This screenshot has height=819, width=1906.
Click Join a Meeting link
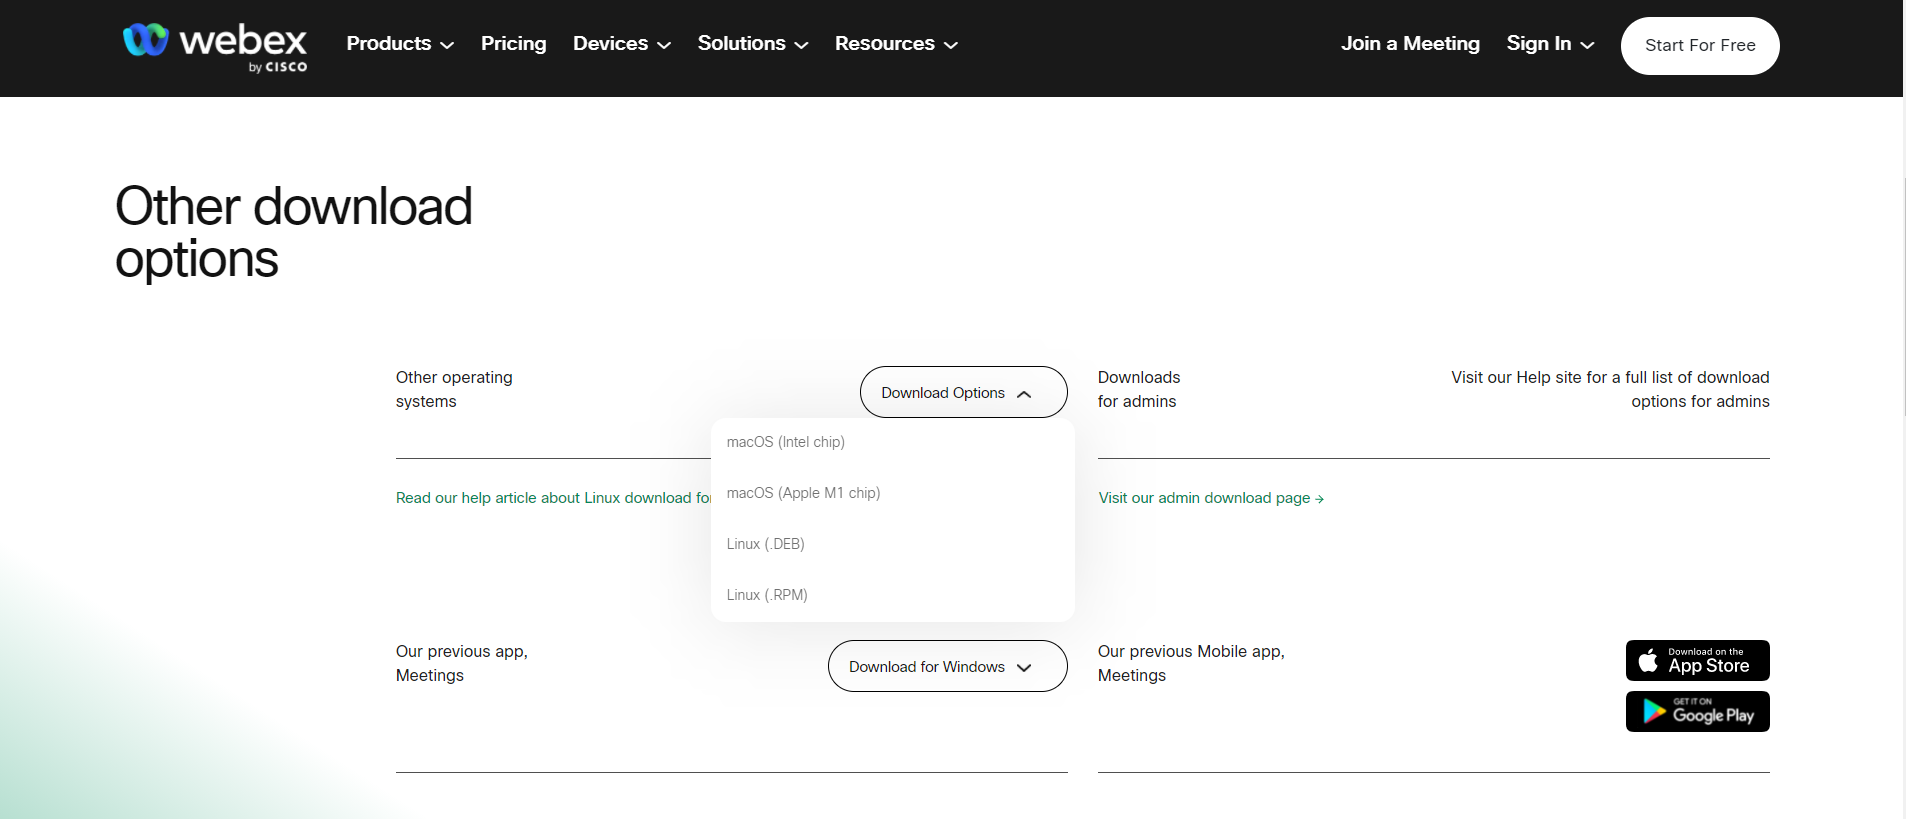[x=1410, y=44]
